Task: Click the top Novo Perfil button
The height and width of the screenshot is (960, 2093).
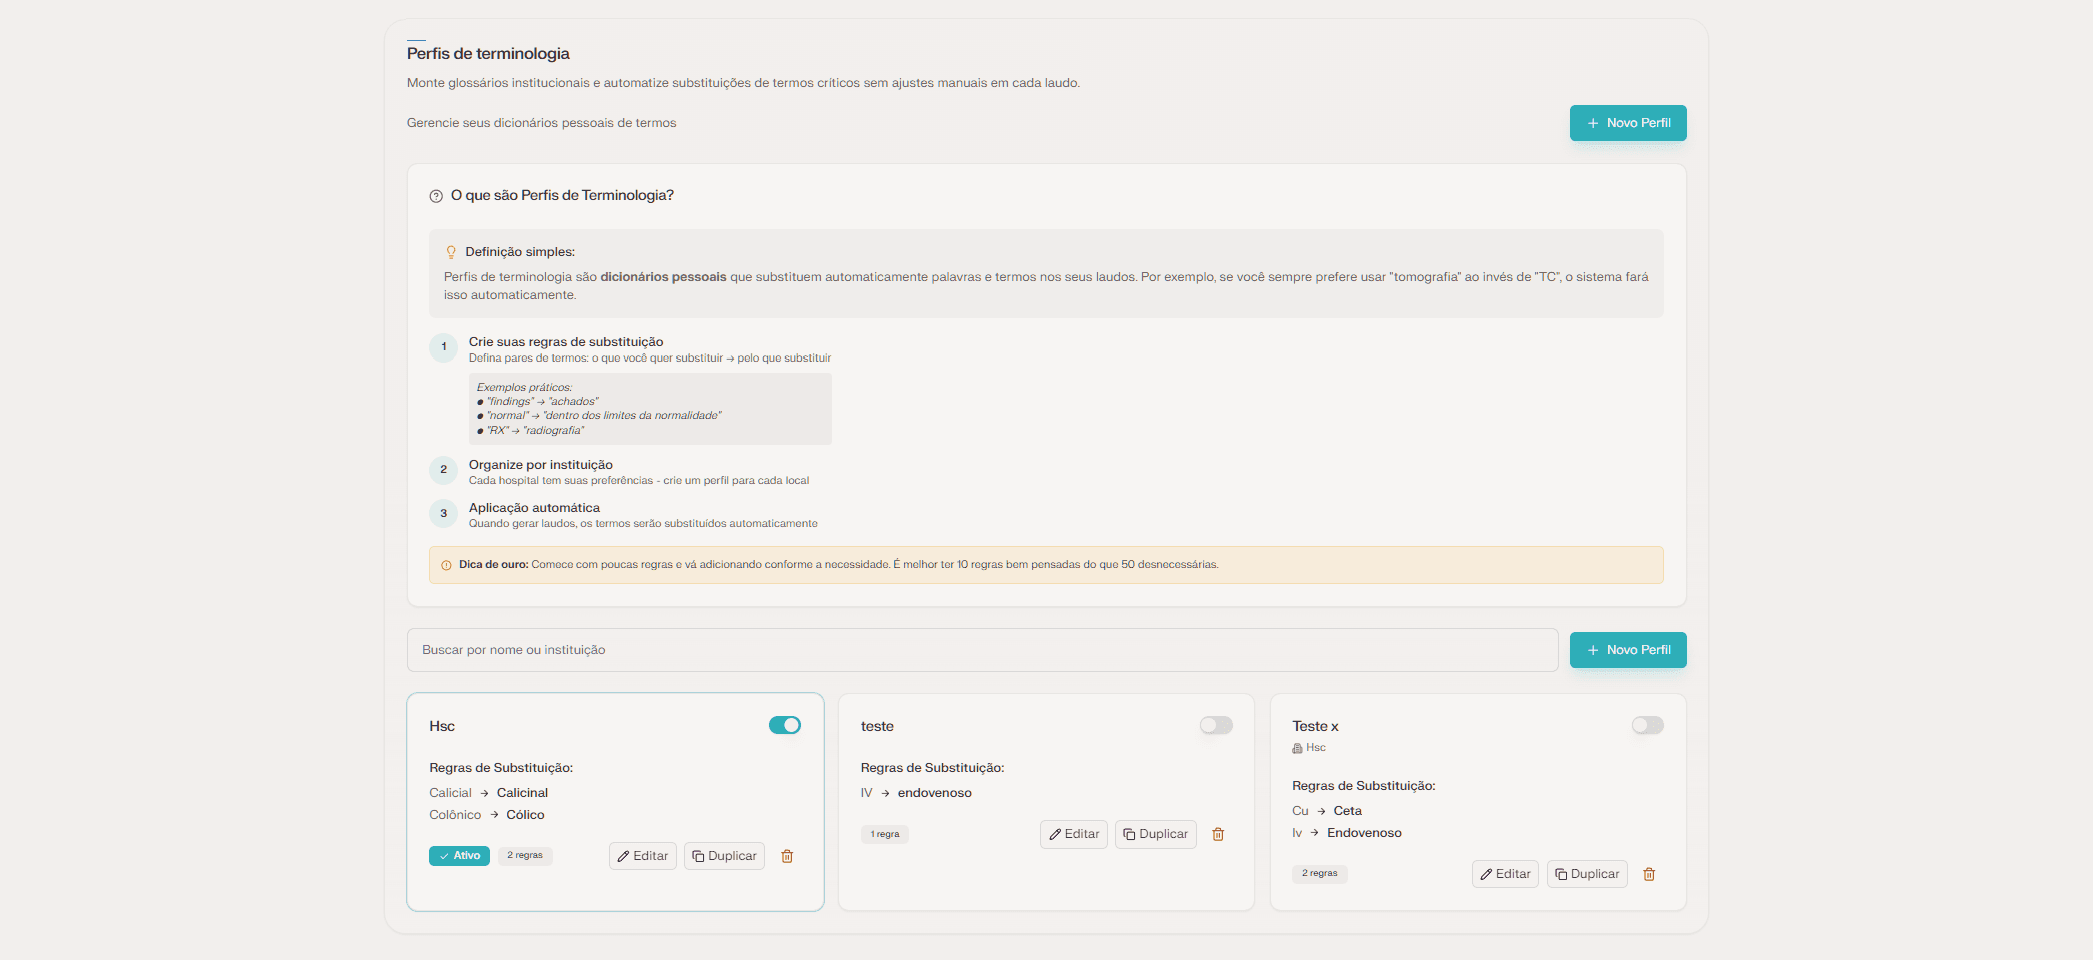Action: 1627,123
